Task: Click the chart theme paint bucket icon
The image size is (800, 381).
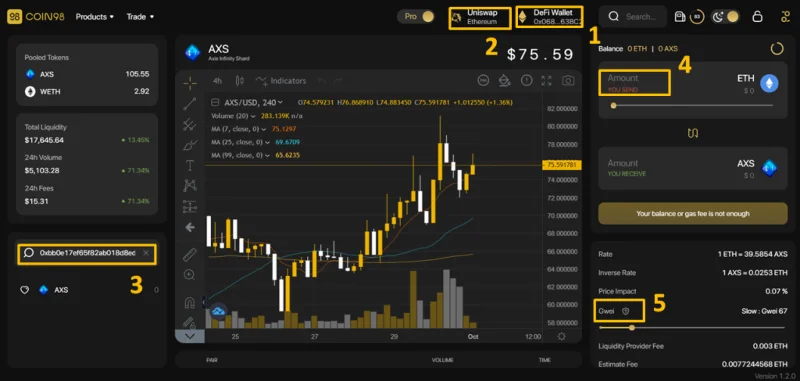Action: click(x=505, y=80)
